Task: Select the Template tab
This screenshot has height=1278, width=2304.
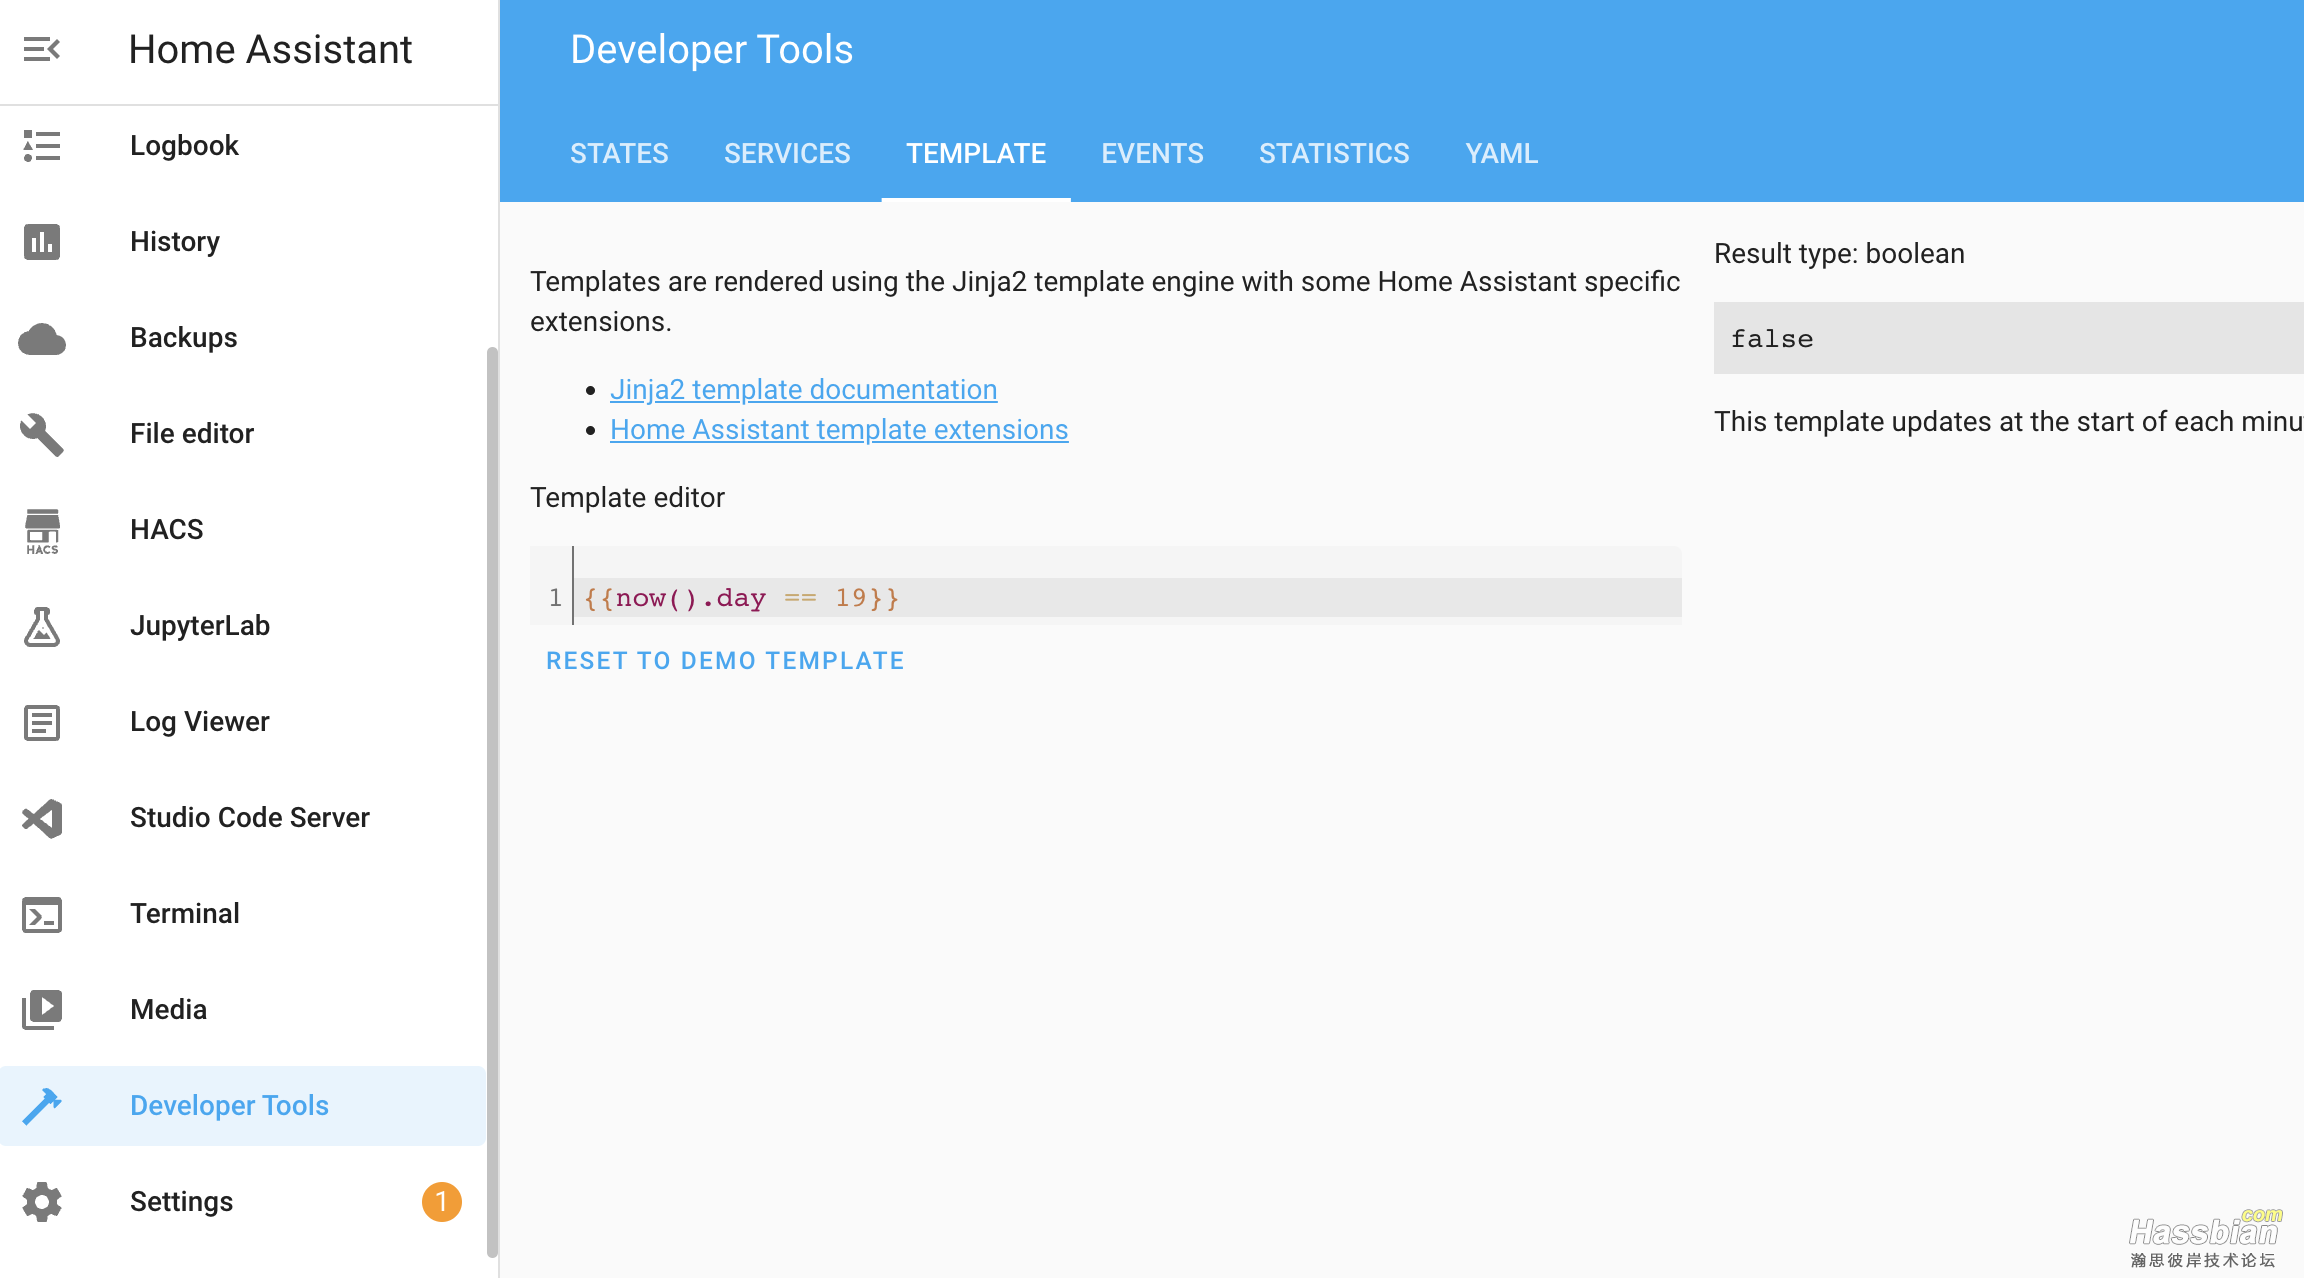Action: [976, 154]
